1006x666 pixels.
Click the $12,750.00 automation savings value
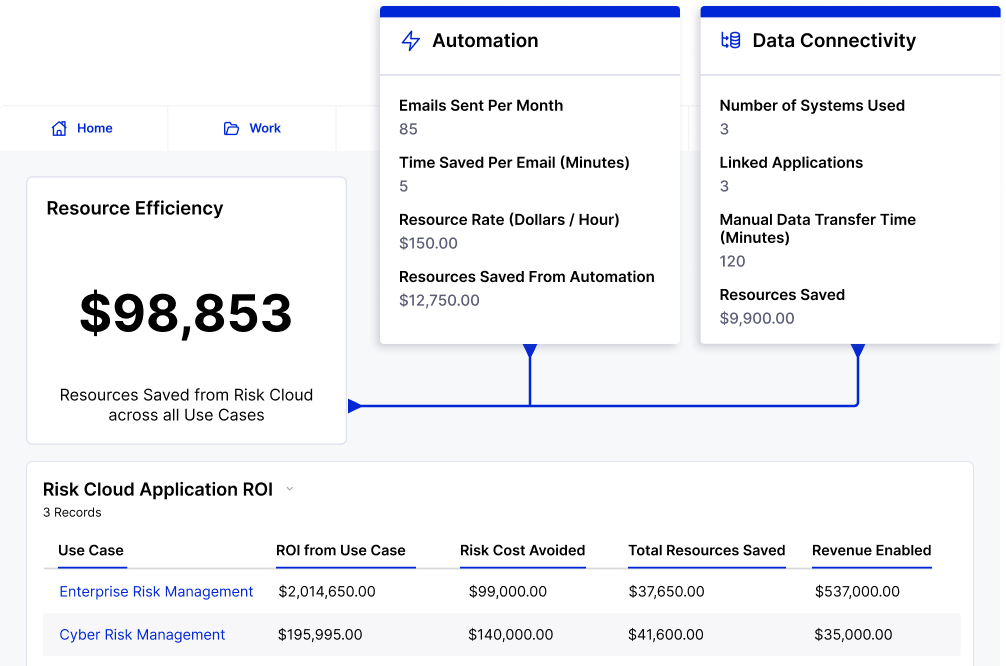(x=439, y=300)
